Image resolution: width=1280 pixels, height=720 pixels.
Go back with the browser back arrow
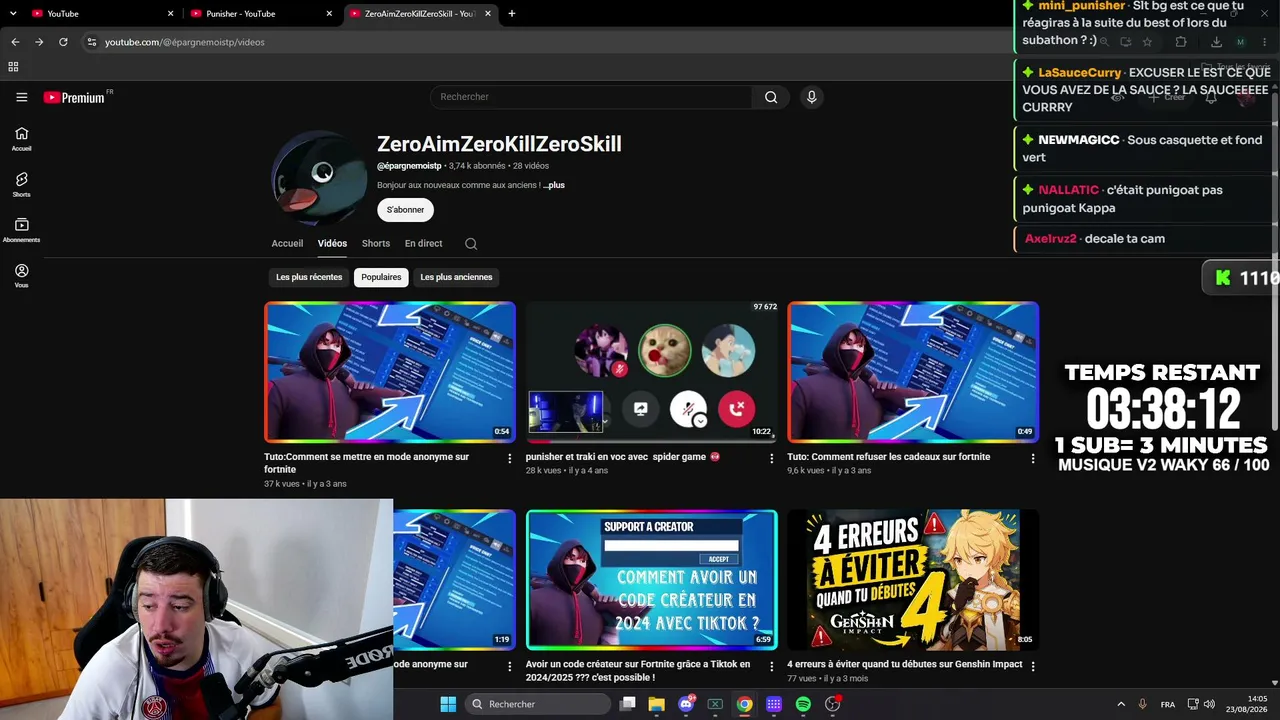pos(15,42)
